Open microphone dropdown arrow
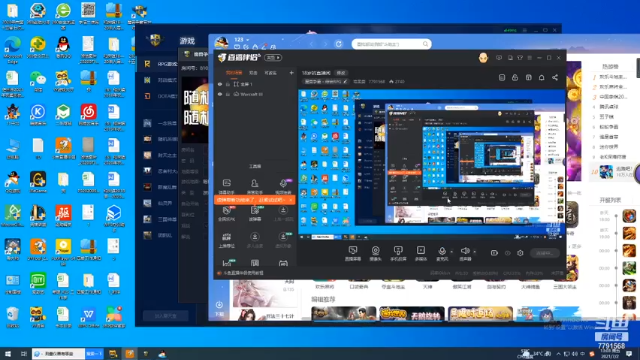This screenshot has width=640, height=360. pyautogui.click(x=451, y=251)
